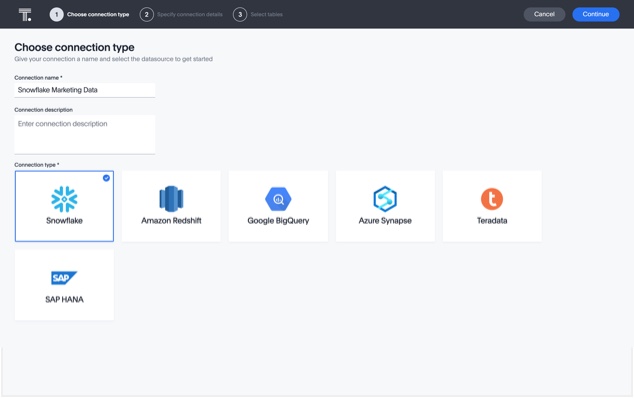Image resolution: width=634 pixels, height=398 pixels.
Task: Cancel the connection setup
Action: tap(544, 14)
